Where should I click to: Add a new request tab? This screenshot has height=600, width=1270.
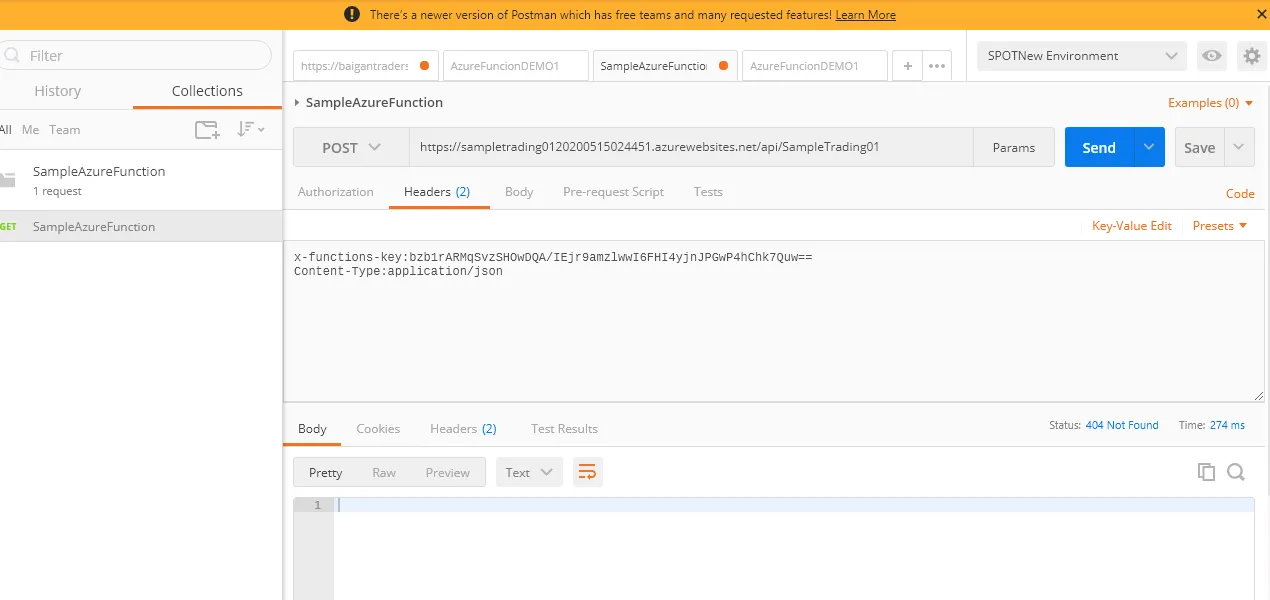click(x=908, y=66)
